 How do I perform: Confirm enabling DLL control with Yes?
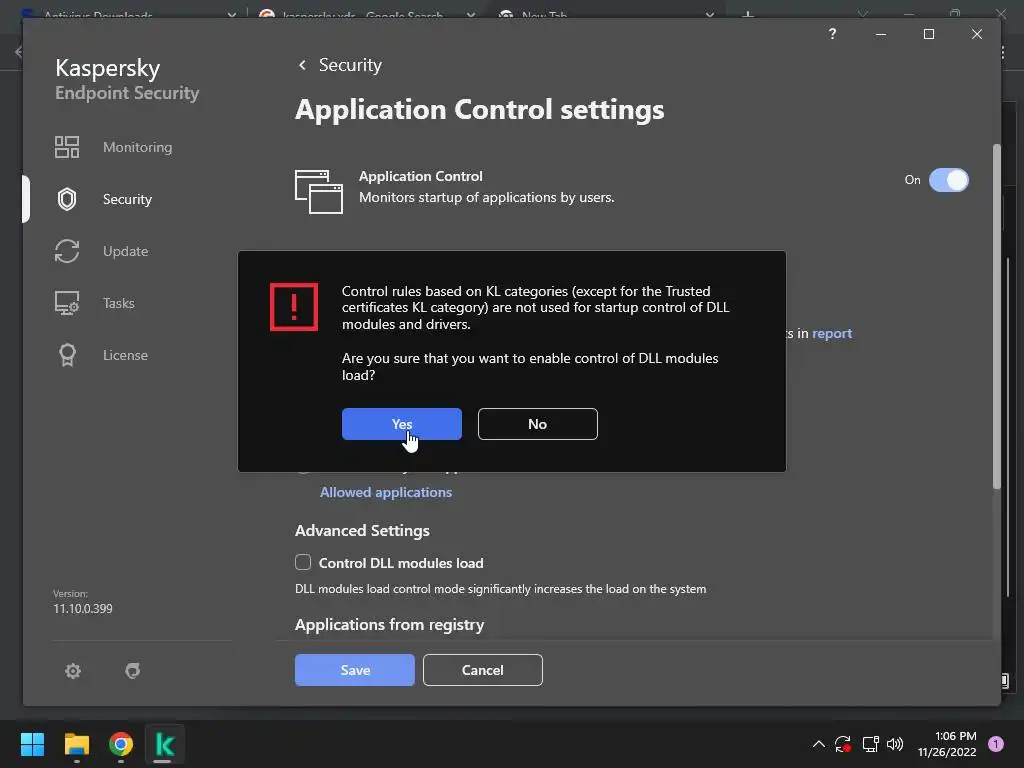click(x=402, y=424)
